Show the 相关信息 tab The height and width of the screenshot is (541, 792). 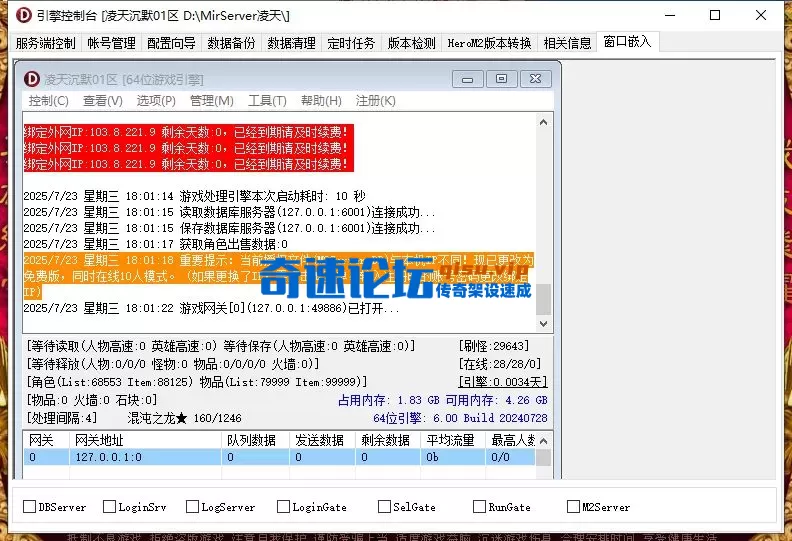[567, 43]
